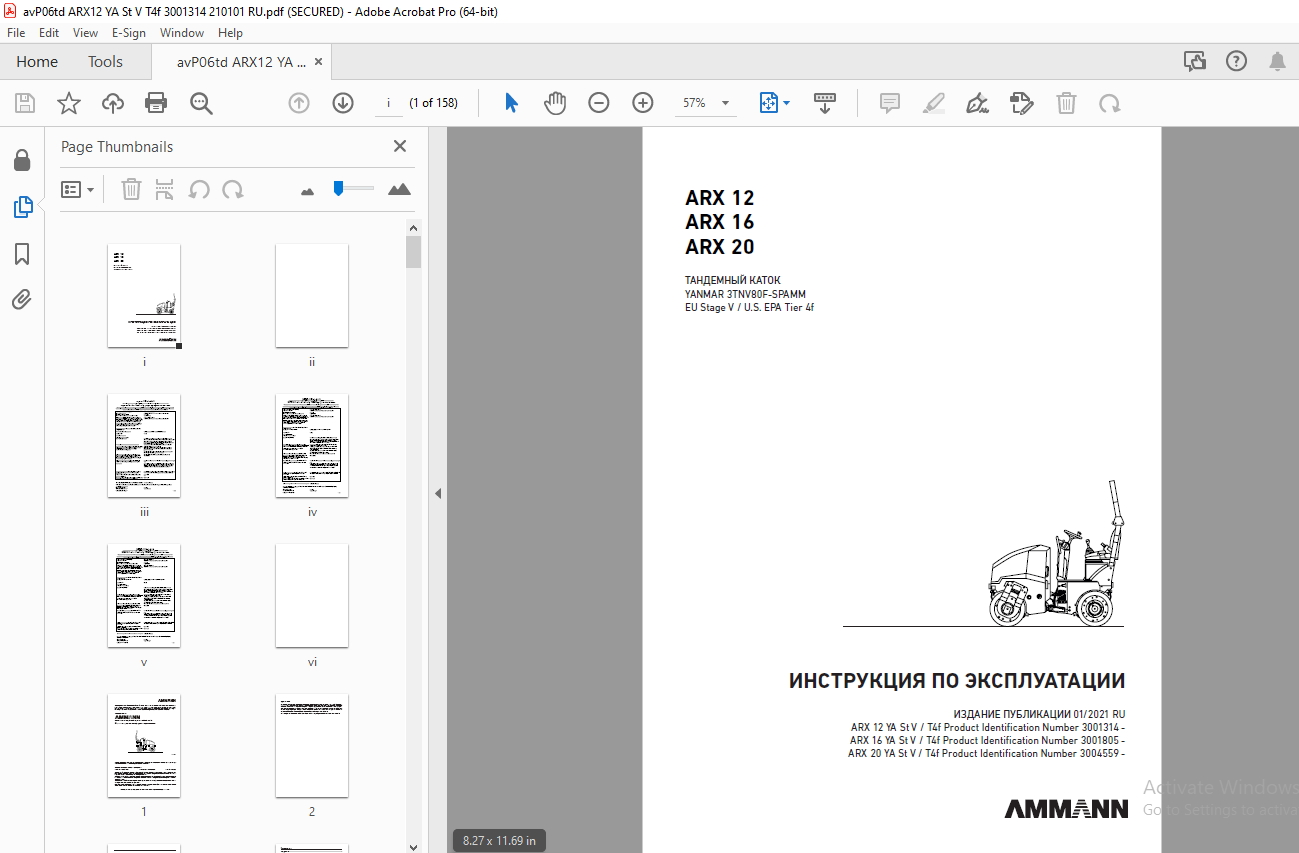The width and height of the screenshot is (1299, 853).
Task: Open security lock panel in sidebar
Action: (x=22, y=160)
